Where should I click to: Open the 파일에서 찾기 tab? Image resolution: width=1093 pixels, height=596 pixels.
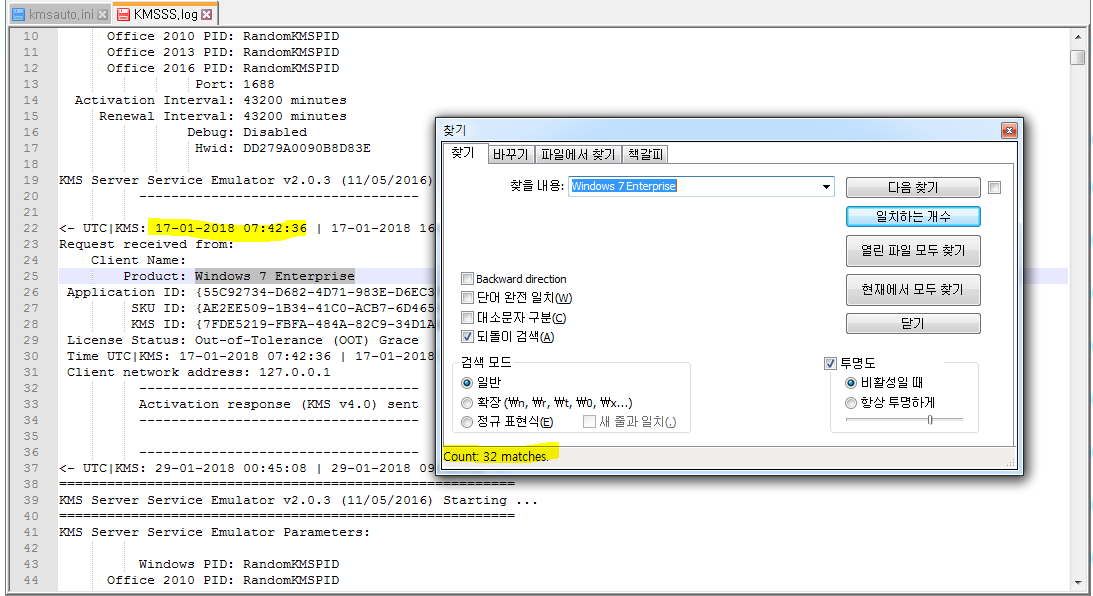coord(578,154)
